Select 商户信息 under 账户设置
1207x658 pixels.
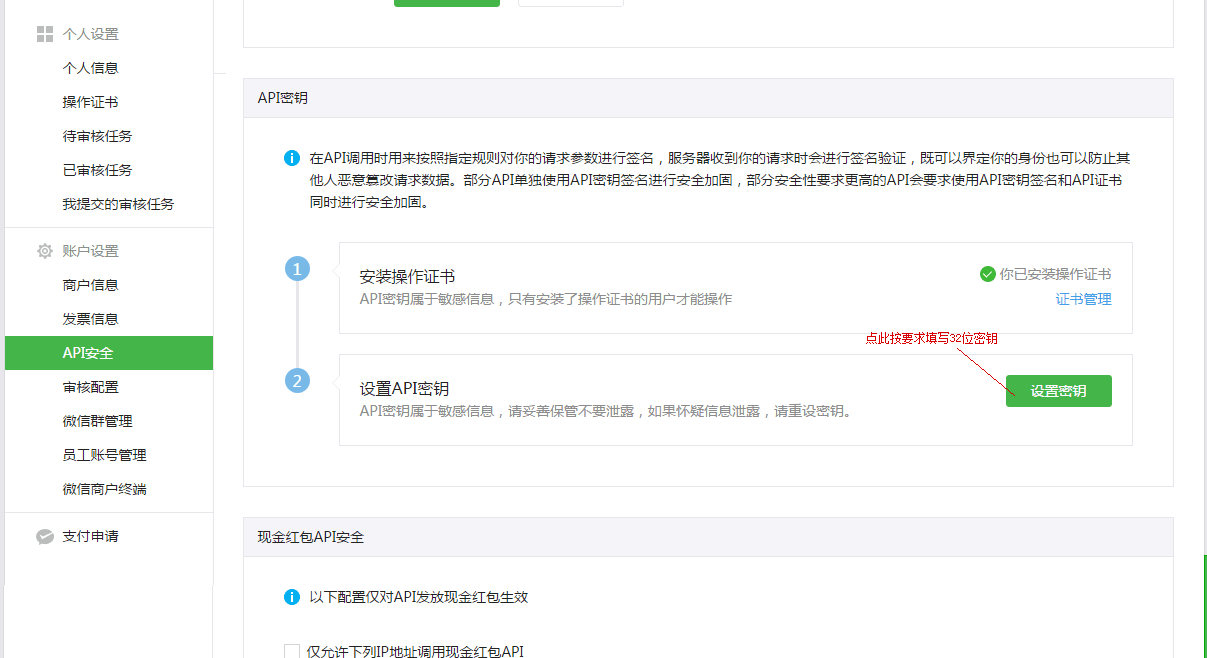point(90,285)
